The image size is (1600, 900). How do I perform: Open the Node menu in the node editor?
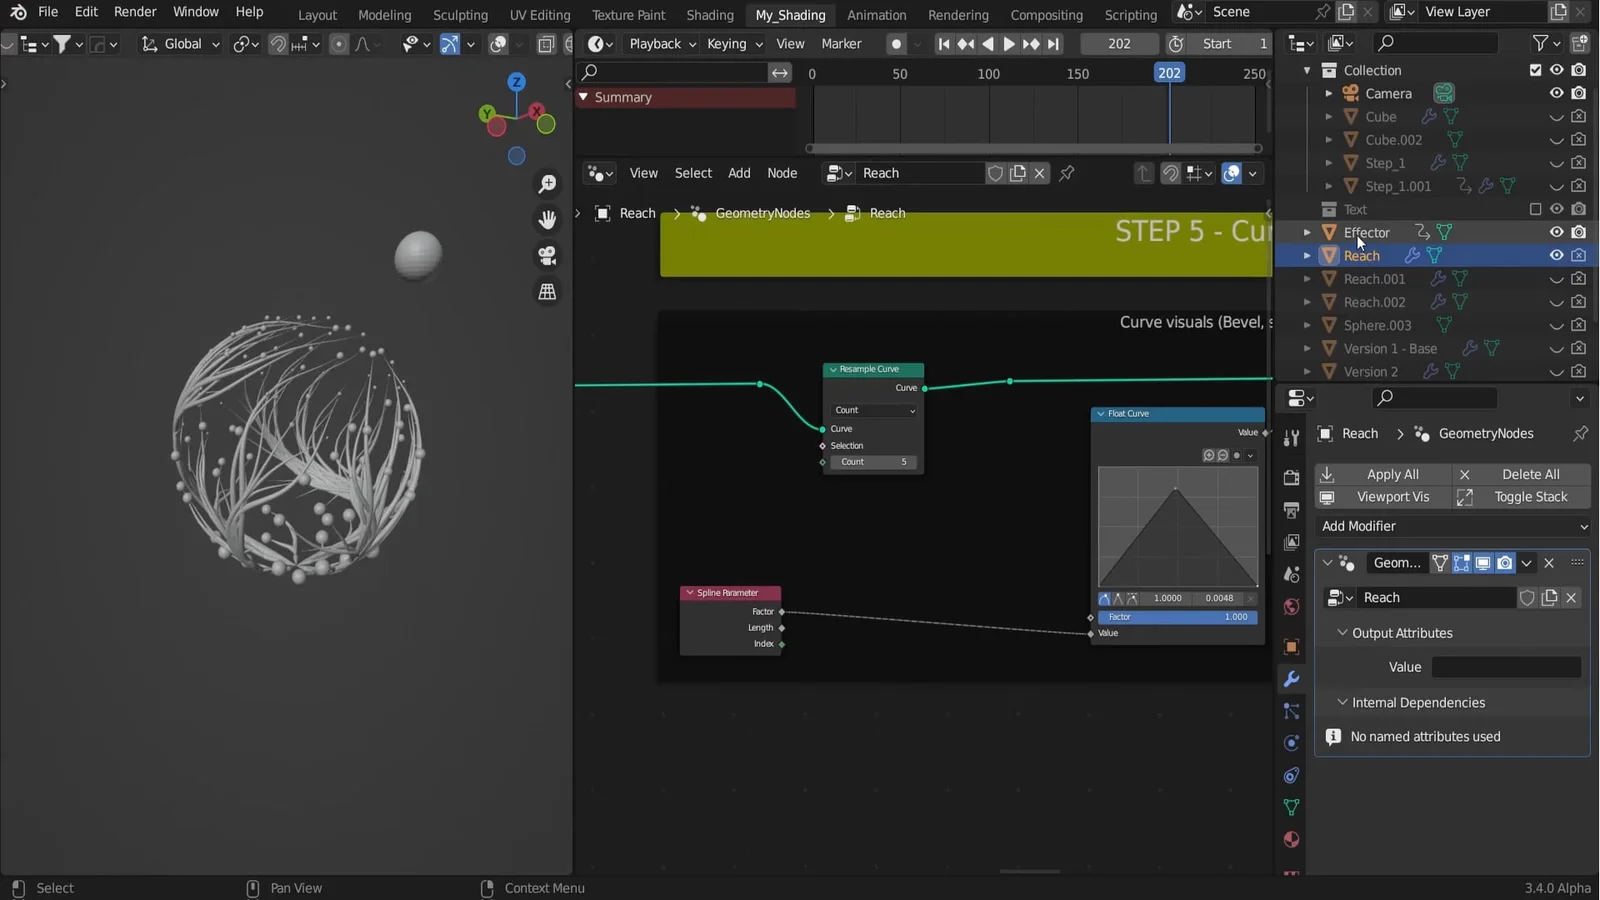(x=782, y=173)
